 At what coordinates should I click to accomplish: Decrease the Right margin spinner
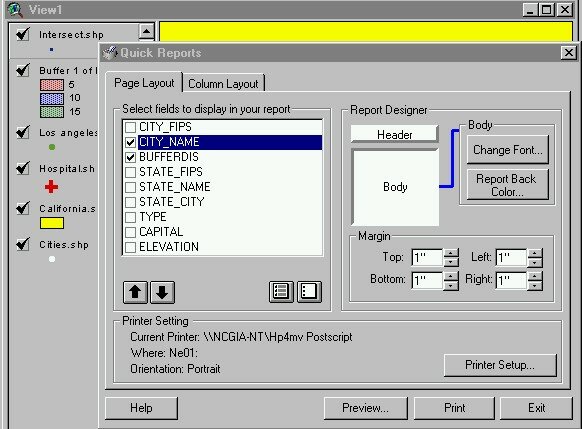coord(535,285)
